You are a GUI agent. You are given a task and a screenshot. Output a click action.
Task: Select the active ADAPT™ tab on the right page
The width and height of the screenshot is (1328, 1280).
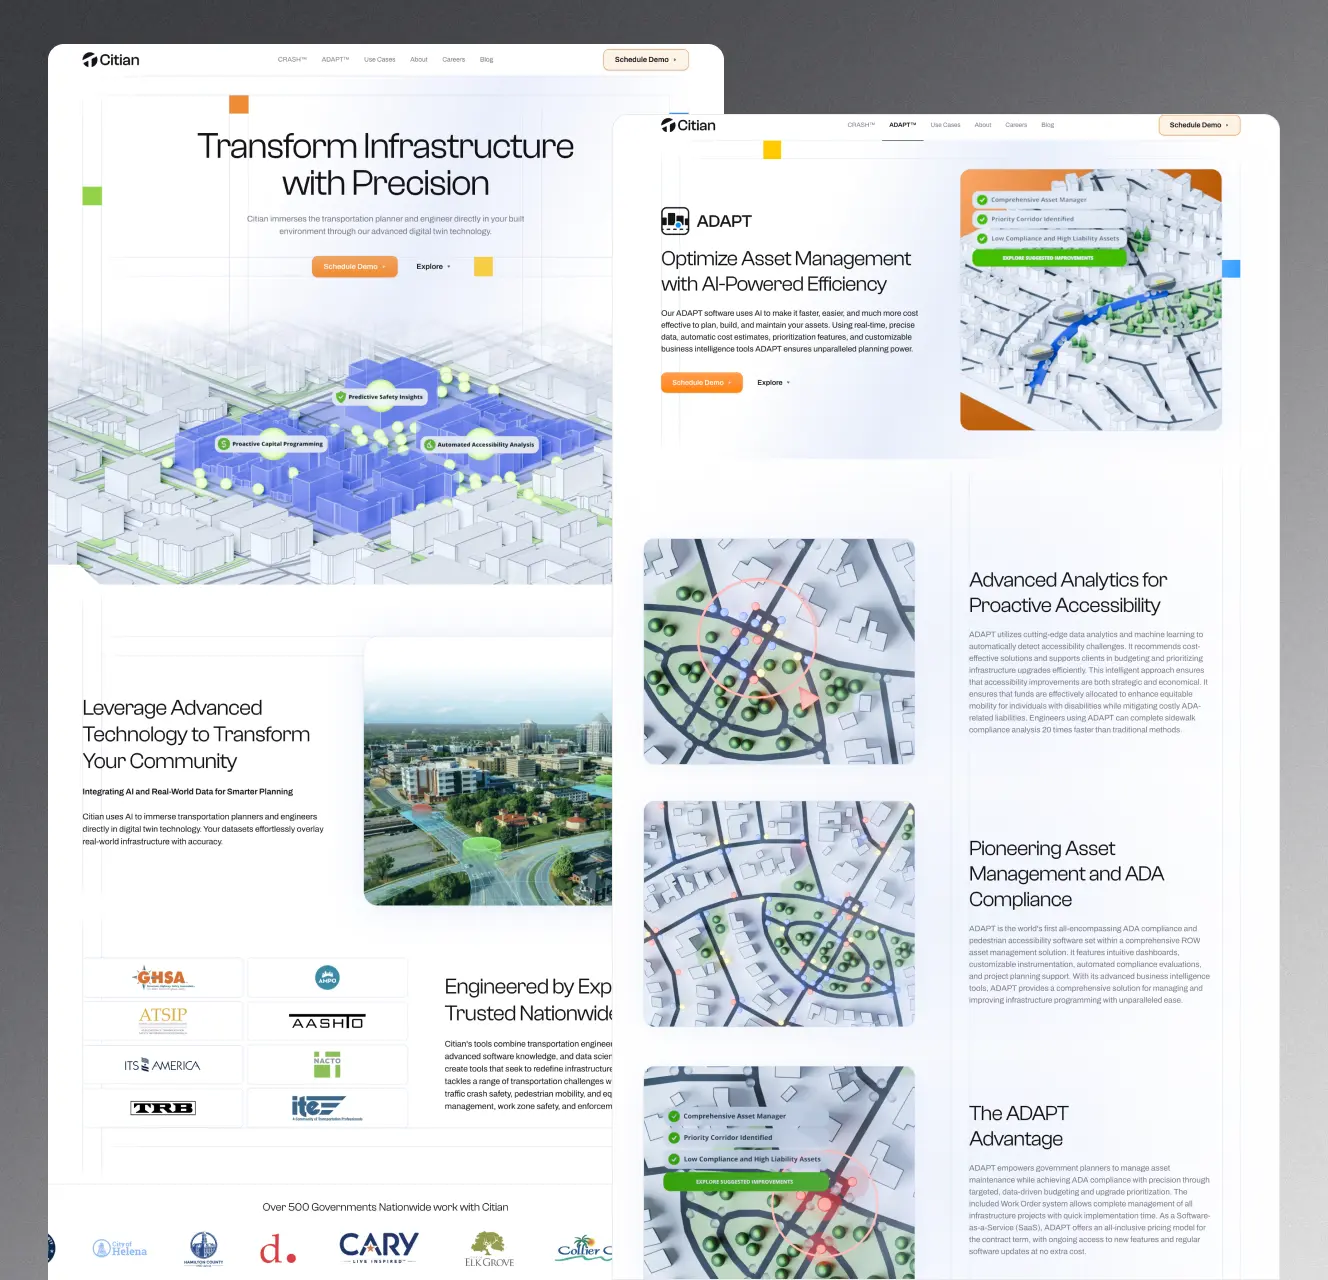point(903,125)
